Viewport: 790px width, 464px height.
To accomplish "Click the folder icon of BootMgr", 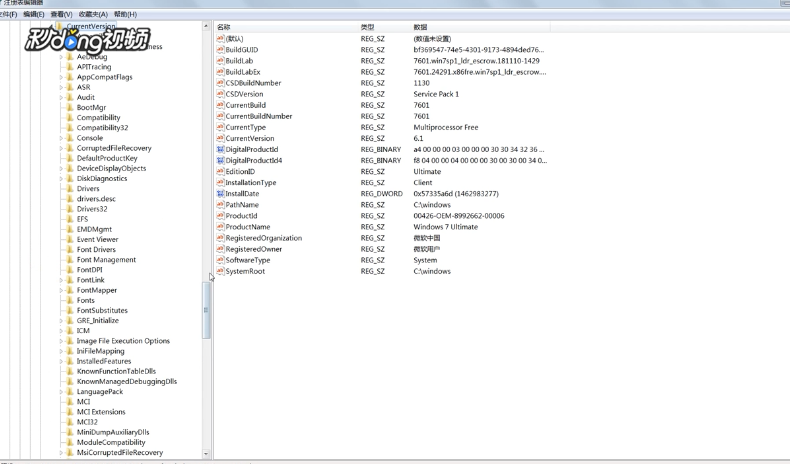I will click(x=70, y=107).
